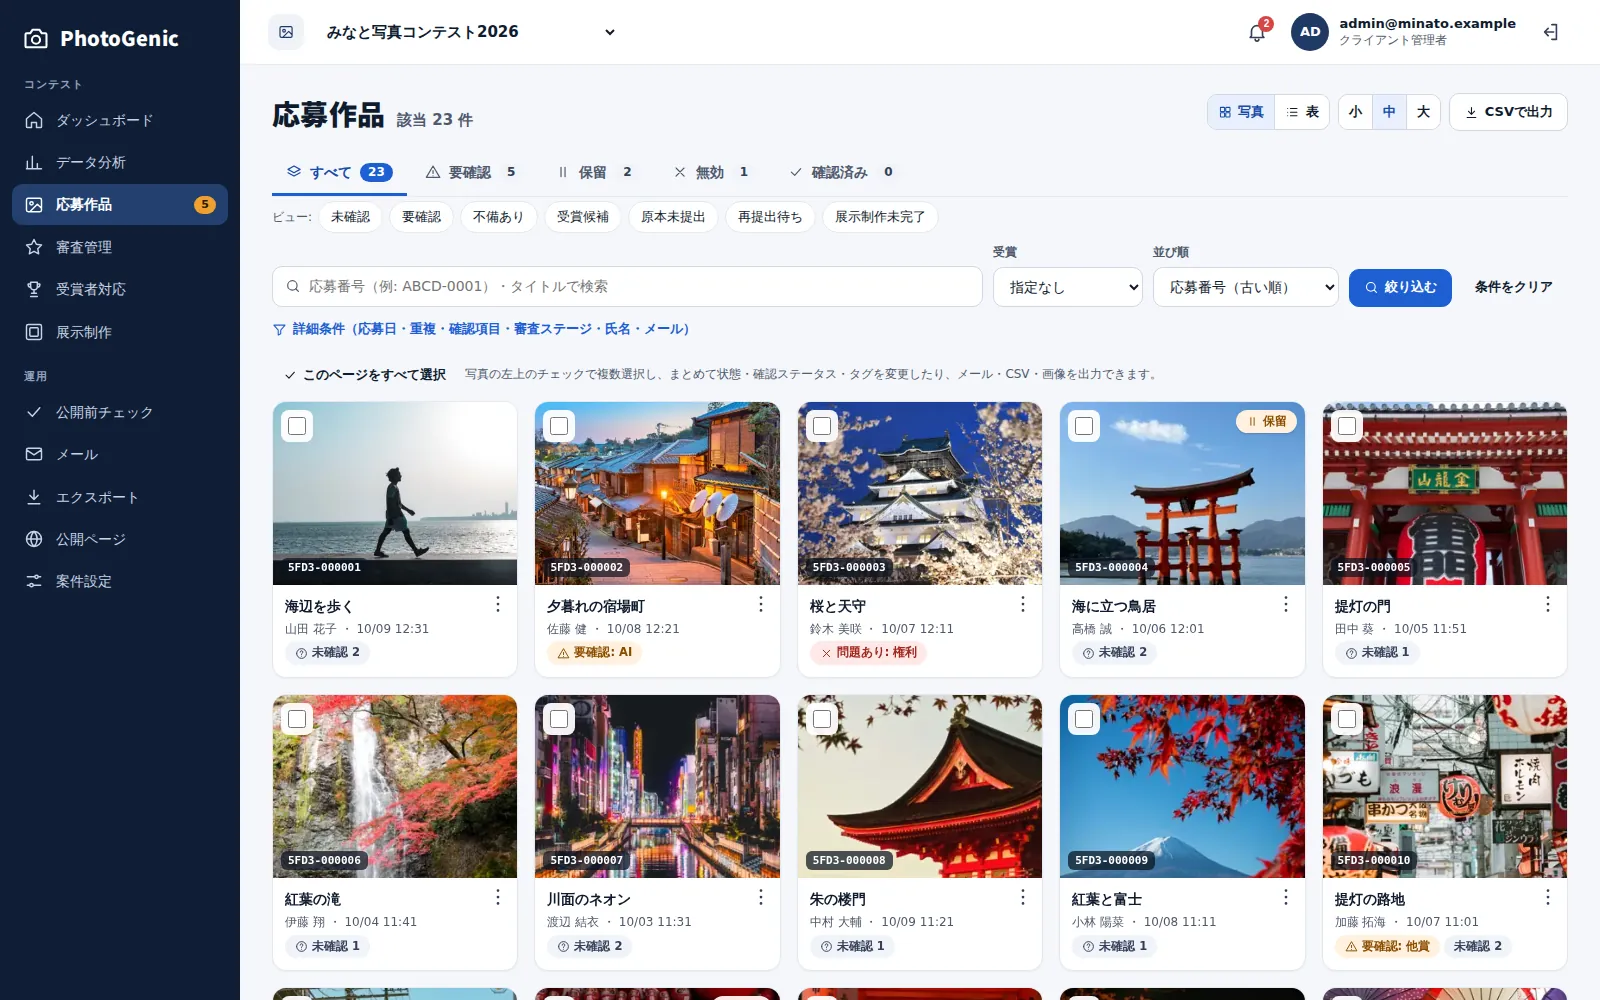1600x1000 pixels.
Task: Open more options for 海辺を歩く card
Action: (498, 605)
